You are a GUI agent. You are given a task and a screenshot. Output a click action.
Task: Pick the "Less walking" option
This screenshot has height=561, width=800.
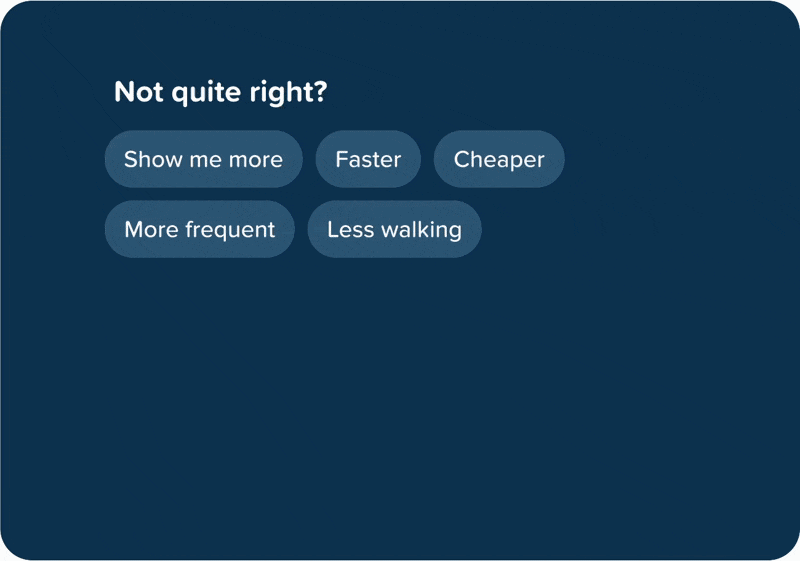pos(394,229)
